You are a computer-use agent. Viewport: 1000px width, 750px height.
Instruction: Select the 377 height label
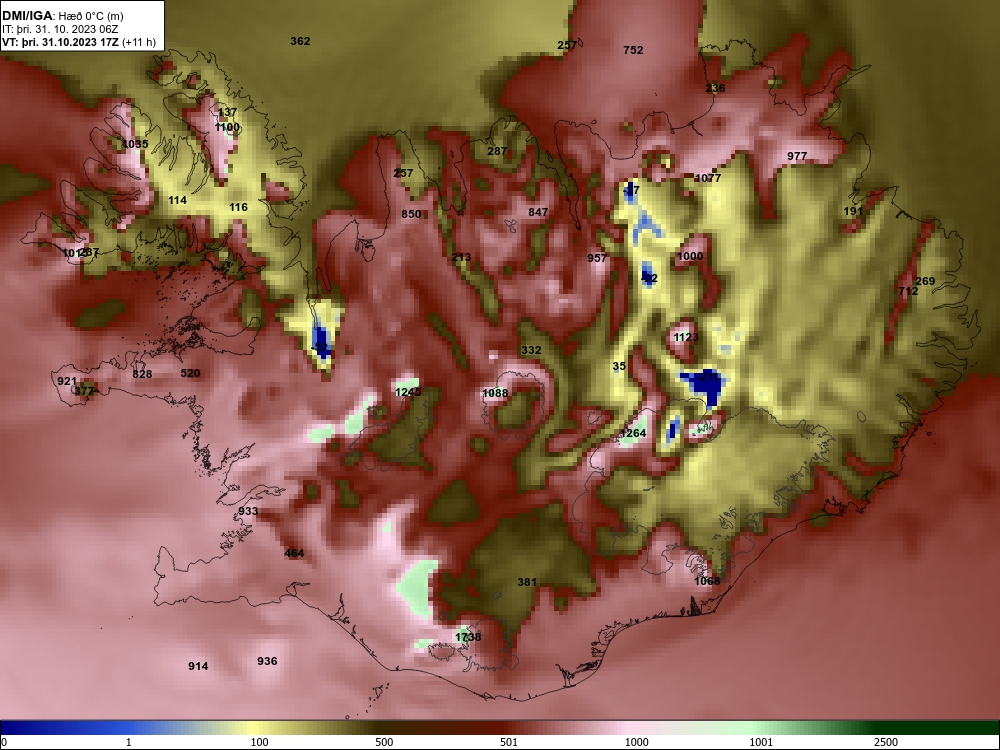pyautogui.click(x=84, y=392)
